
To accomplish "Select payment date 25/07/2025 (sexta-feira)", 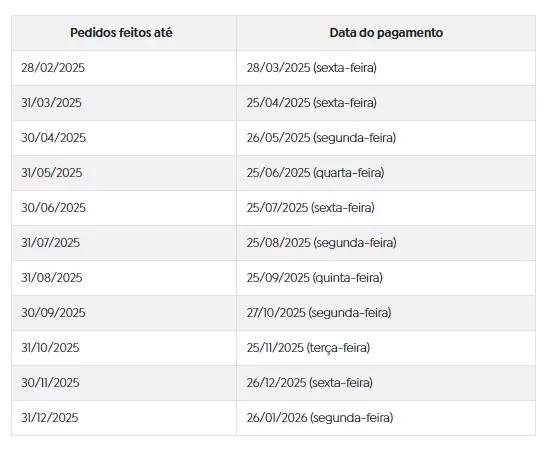I will (x=386, y=208).
